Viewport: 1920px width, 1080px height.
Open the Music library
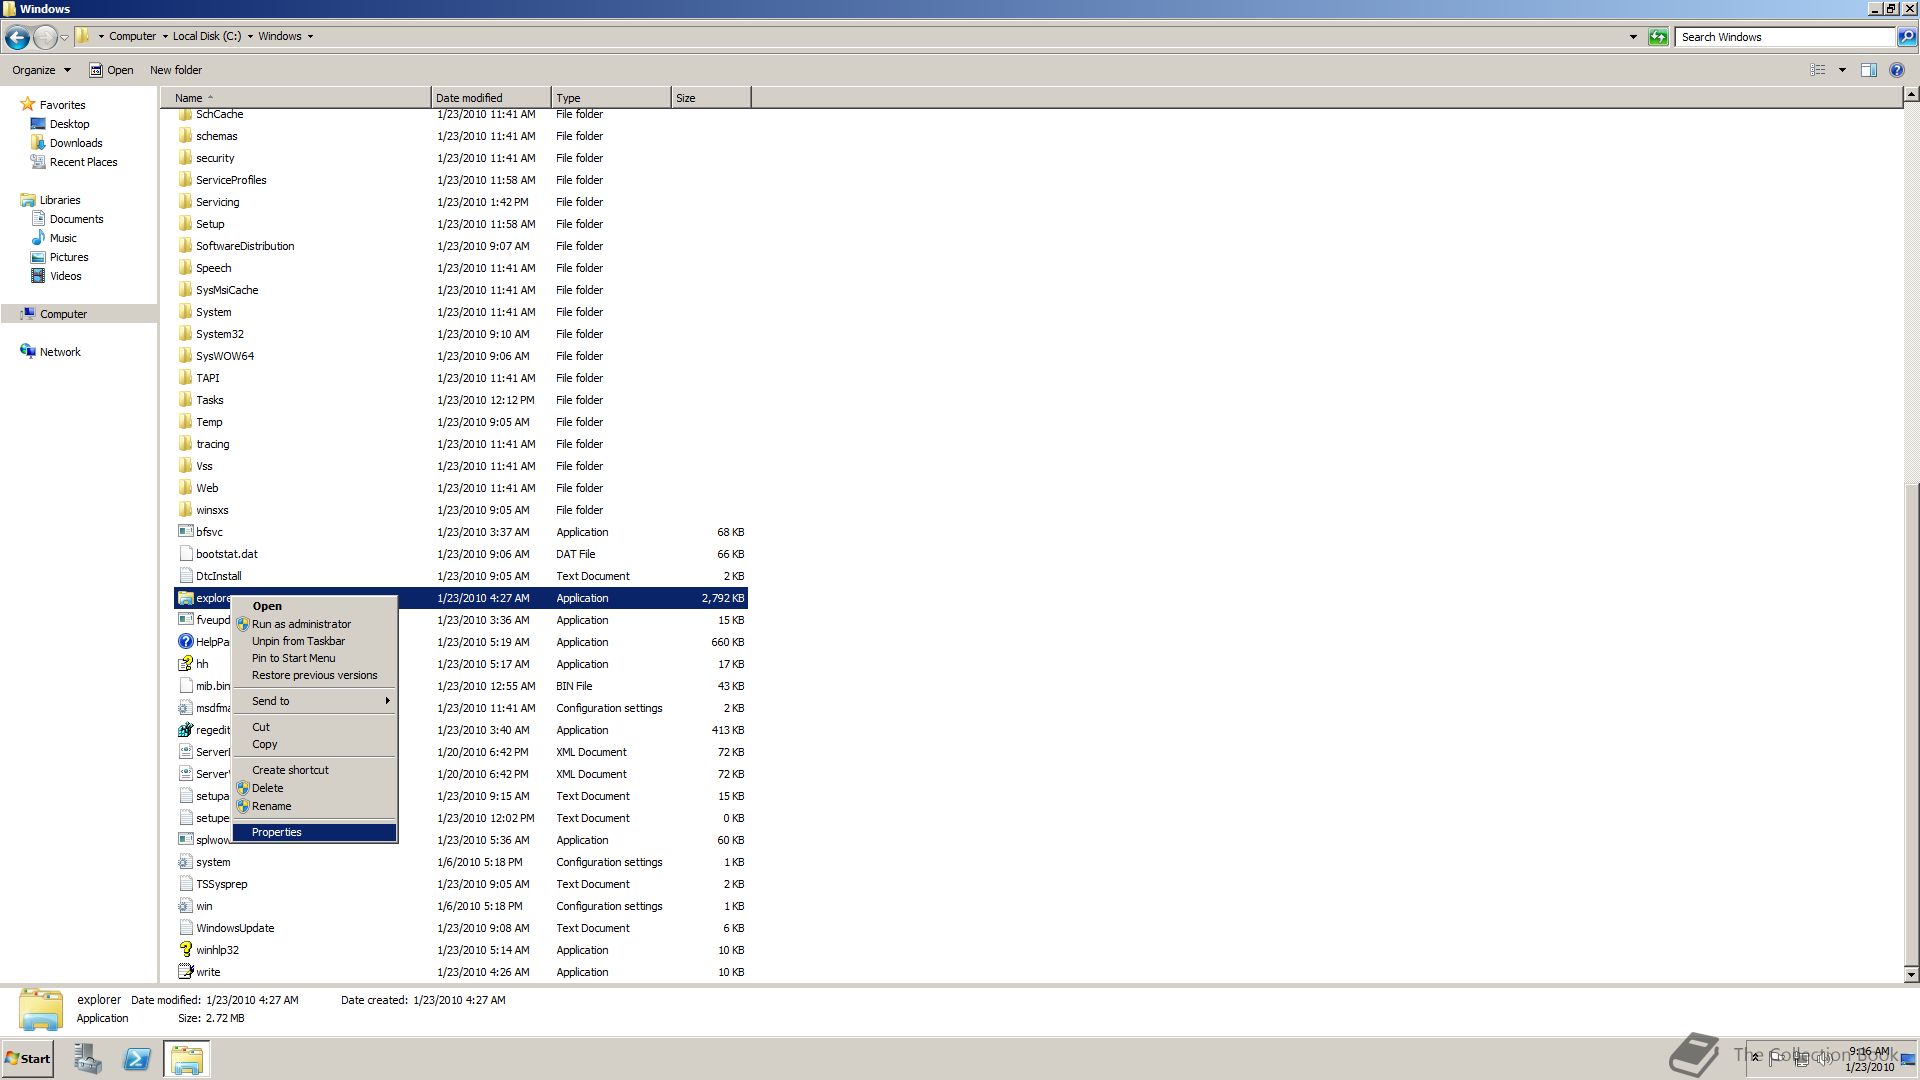coord(63,238)
